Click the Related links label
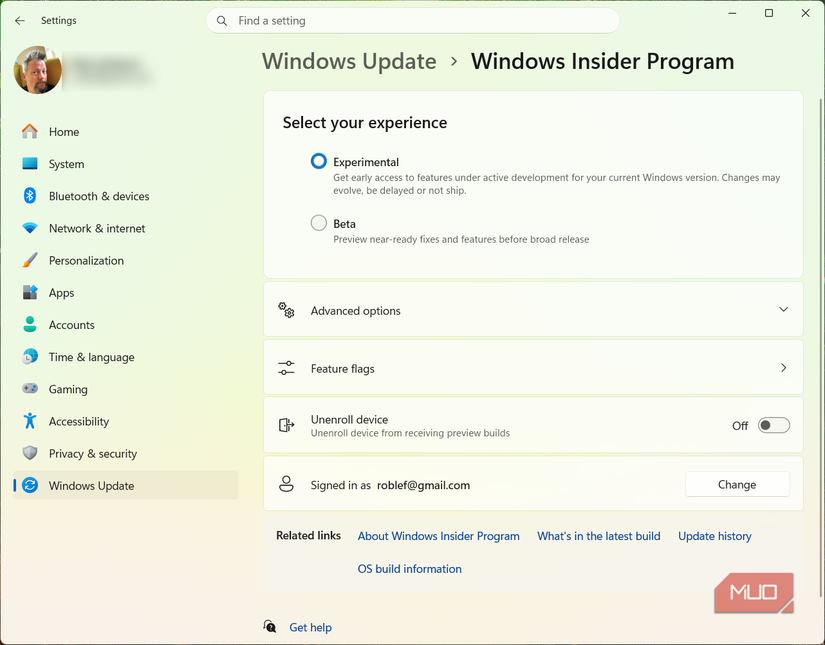This screenshot has height=645, width=825. 308,535
